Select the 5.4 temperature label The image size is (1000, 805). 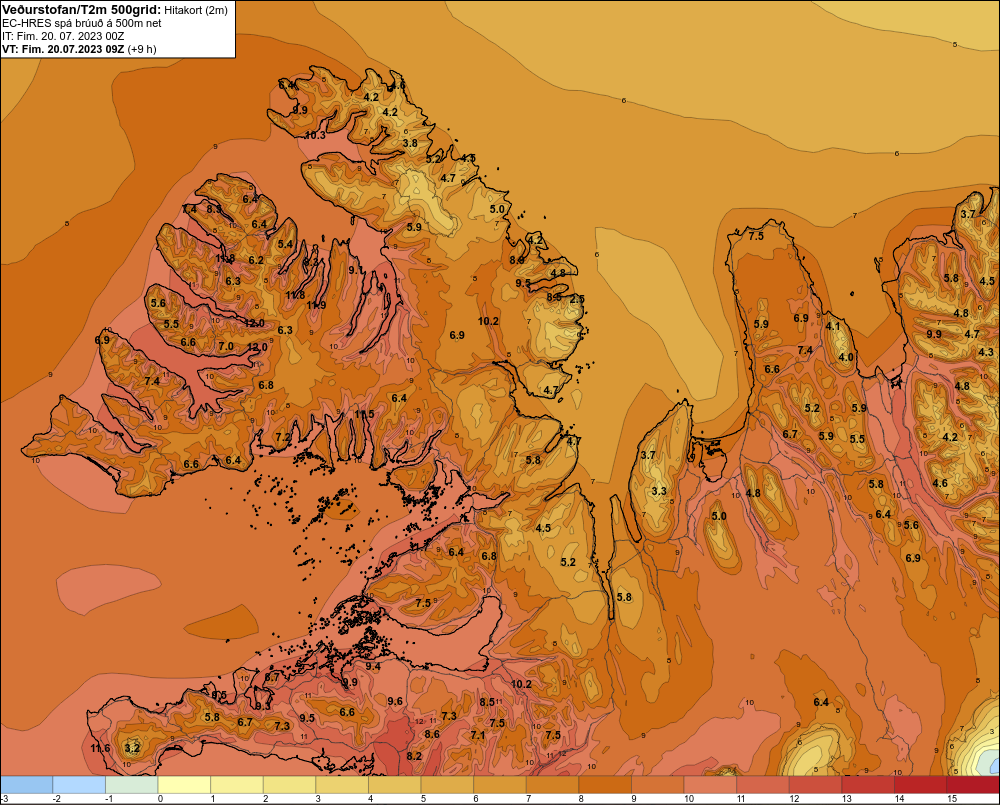click(x=285, y=244)
